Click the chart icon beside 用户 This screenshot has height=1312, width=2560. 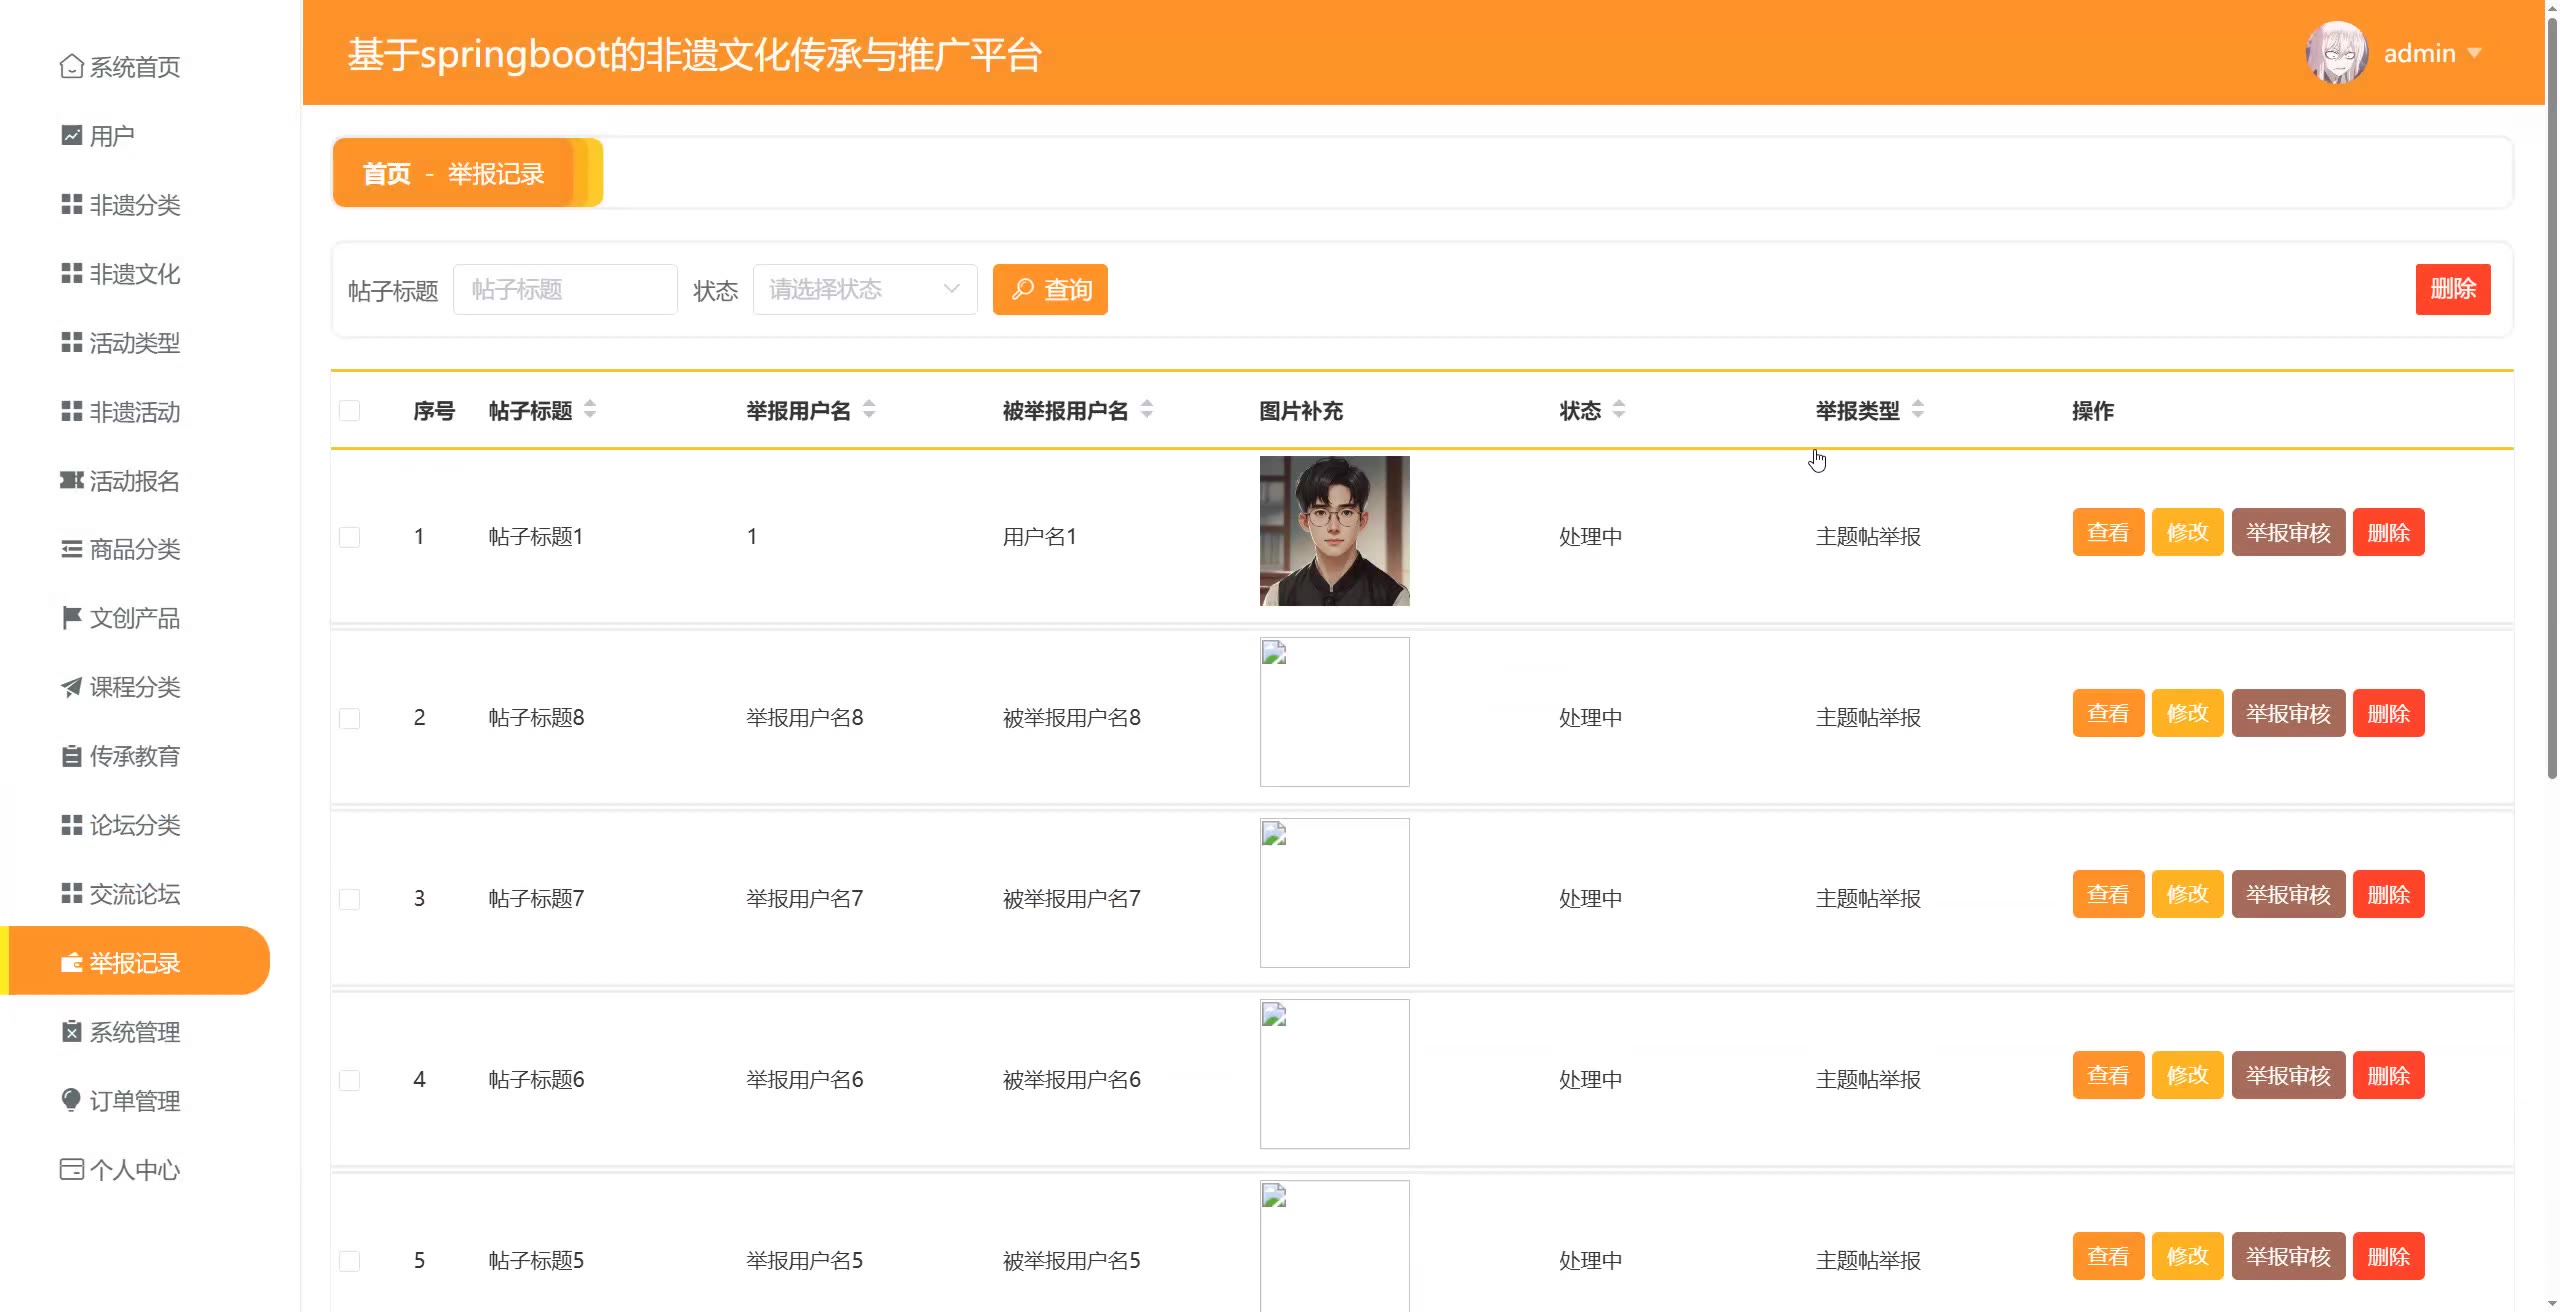[71, 135]
